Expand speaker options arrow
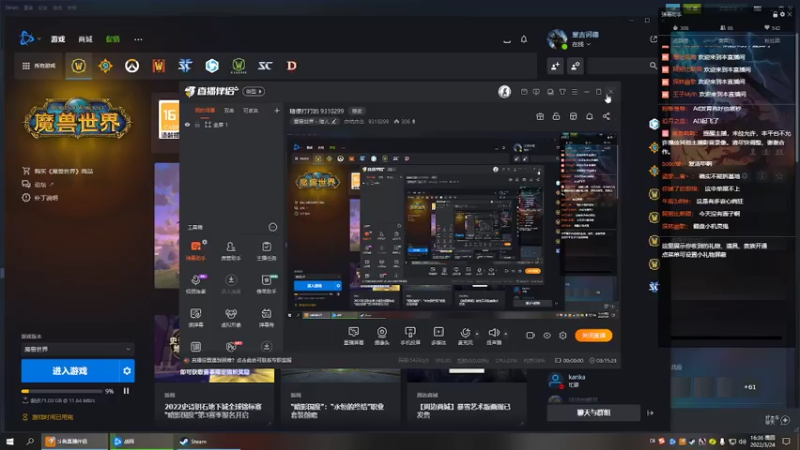Viewport: 800px width, 450px height. (506, 334)
